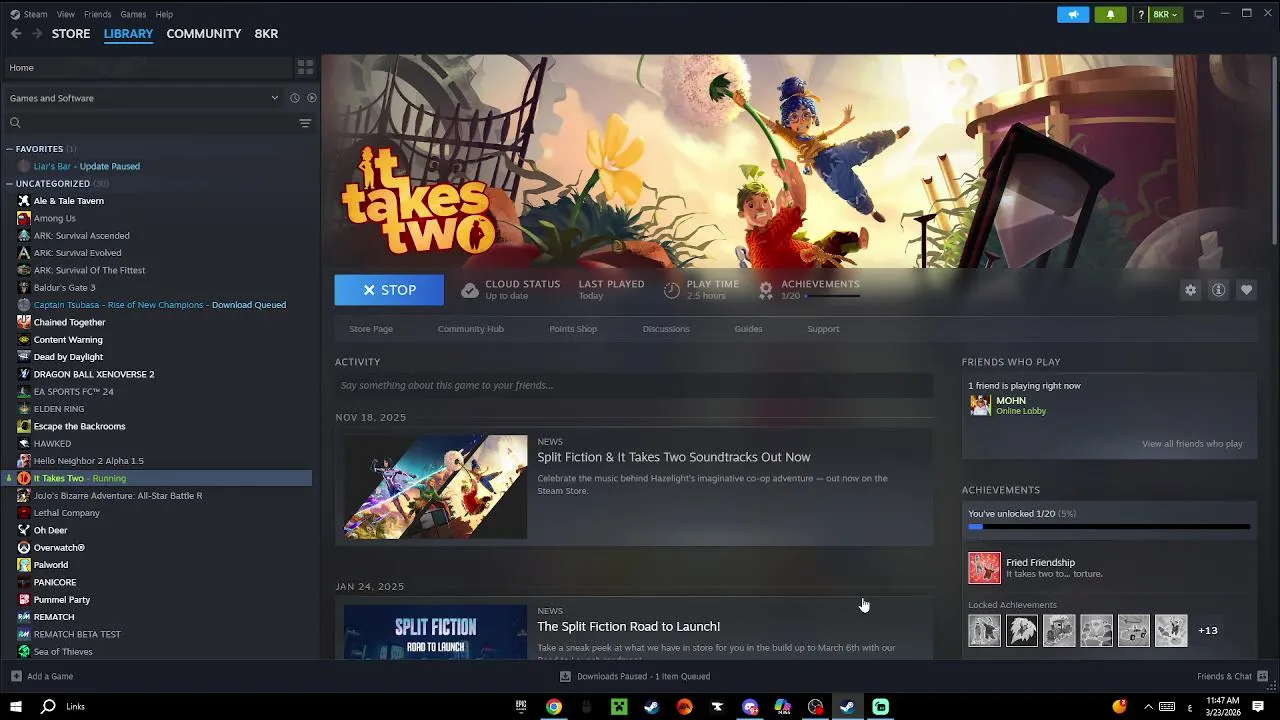Show the +13 more locked achievements
1280x720 pixels.
point(1208,631)
